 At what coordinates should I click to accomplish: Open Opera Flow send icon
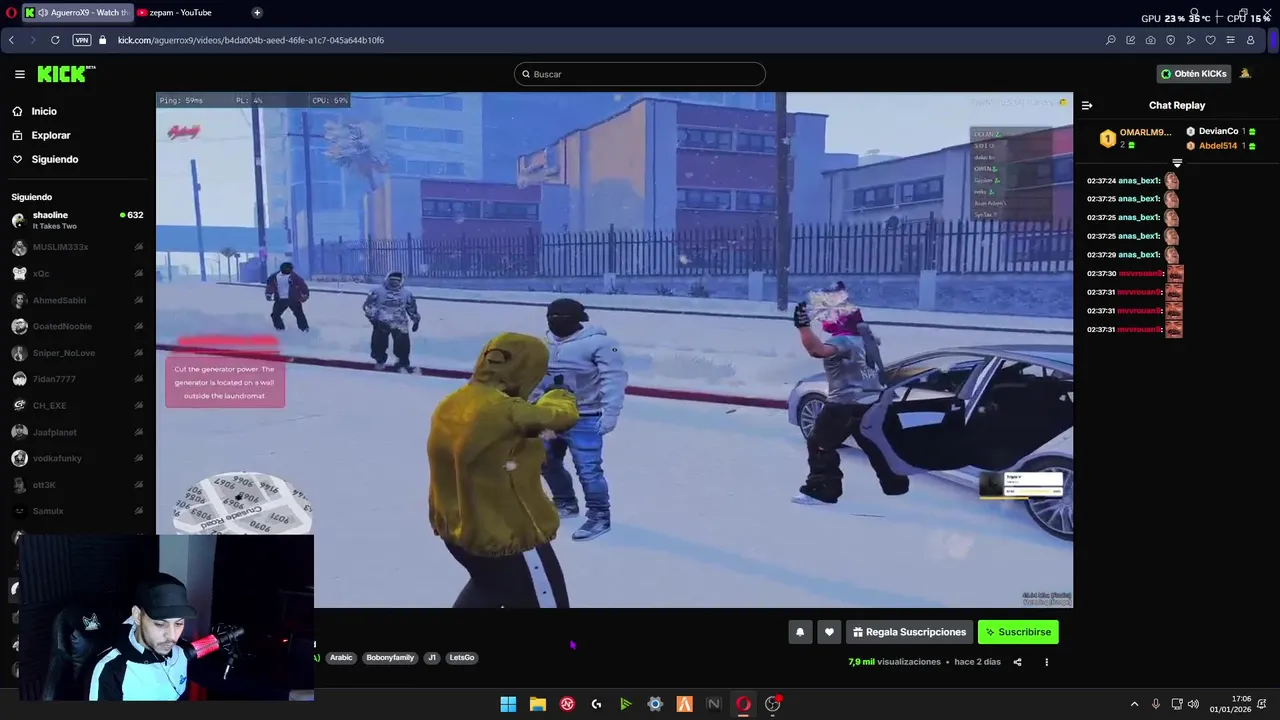(x=1190, y=40)
